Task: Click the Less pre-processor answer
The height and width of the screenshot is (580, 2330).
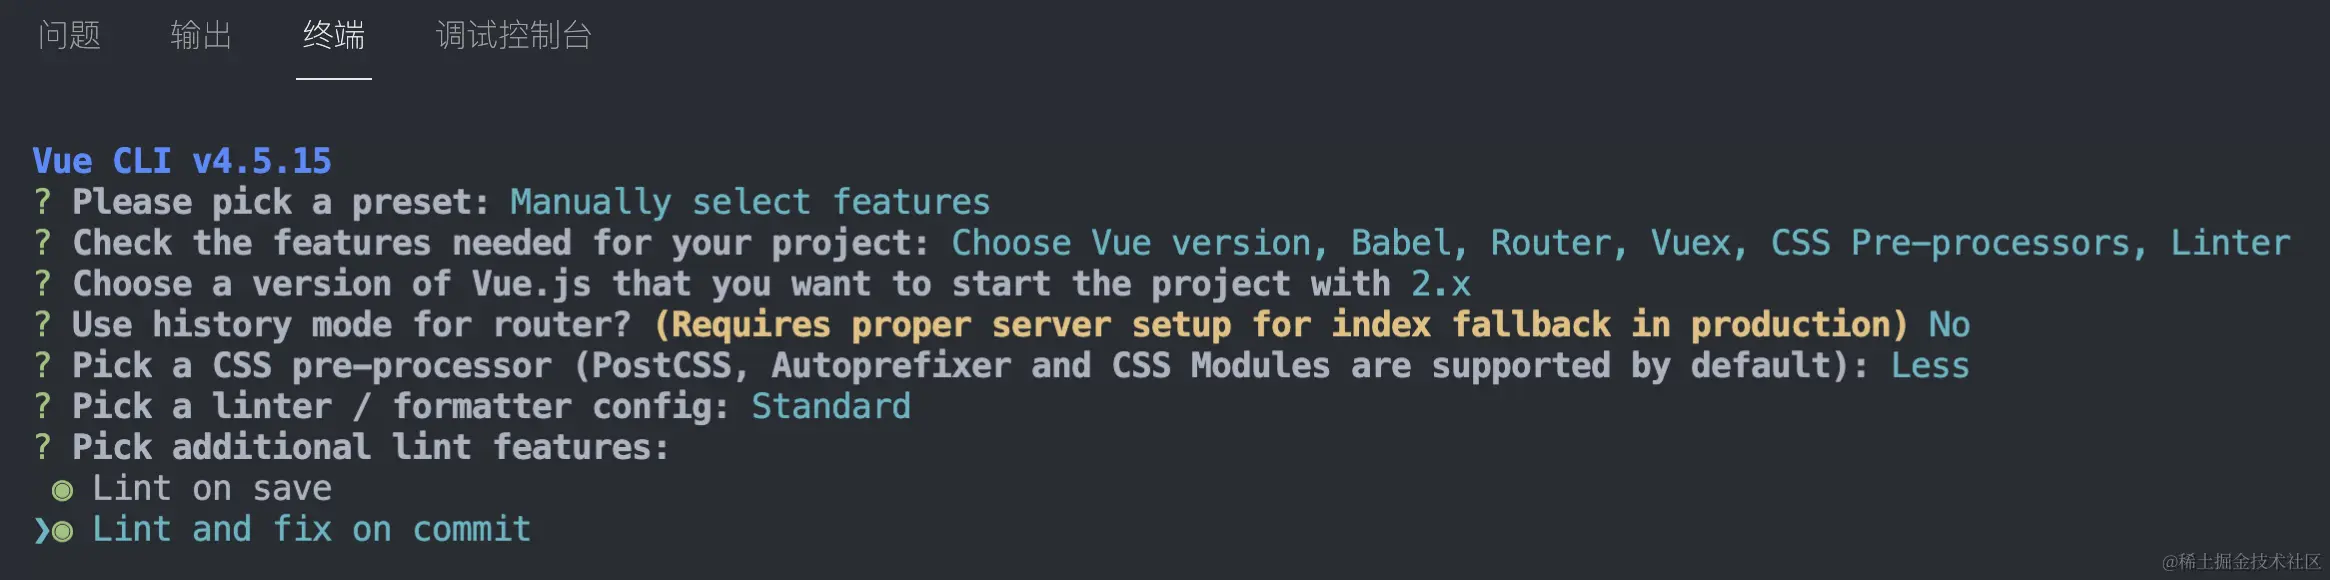Action: [1929, 366]
